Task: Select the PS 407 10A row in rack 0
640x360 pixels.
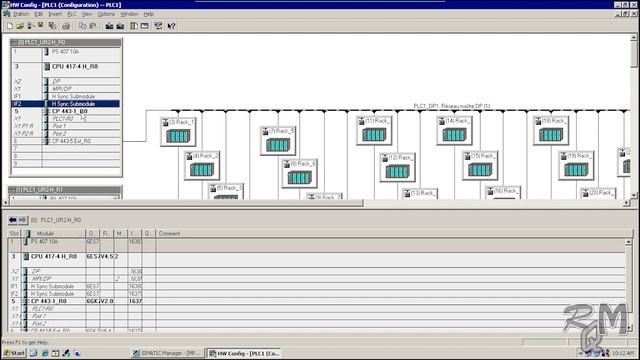Action: pos(66,52)
